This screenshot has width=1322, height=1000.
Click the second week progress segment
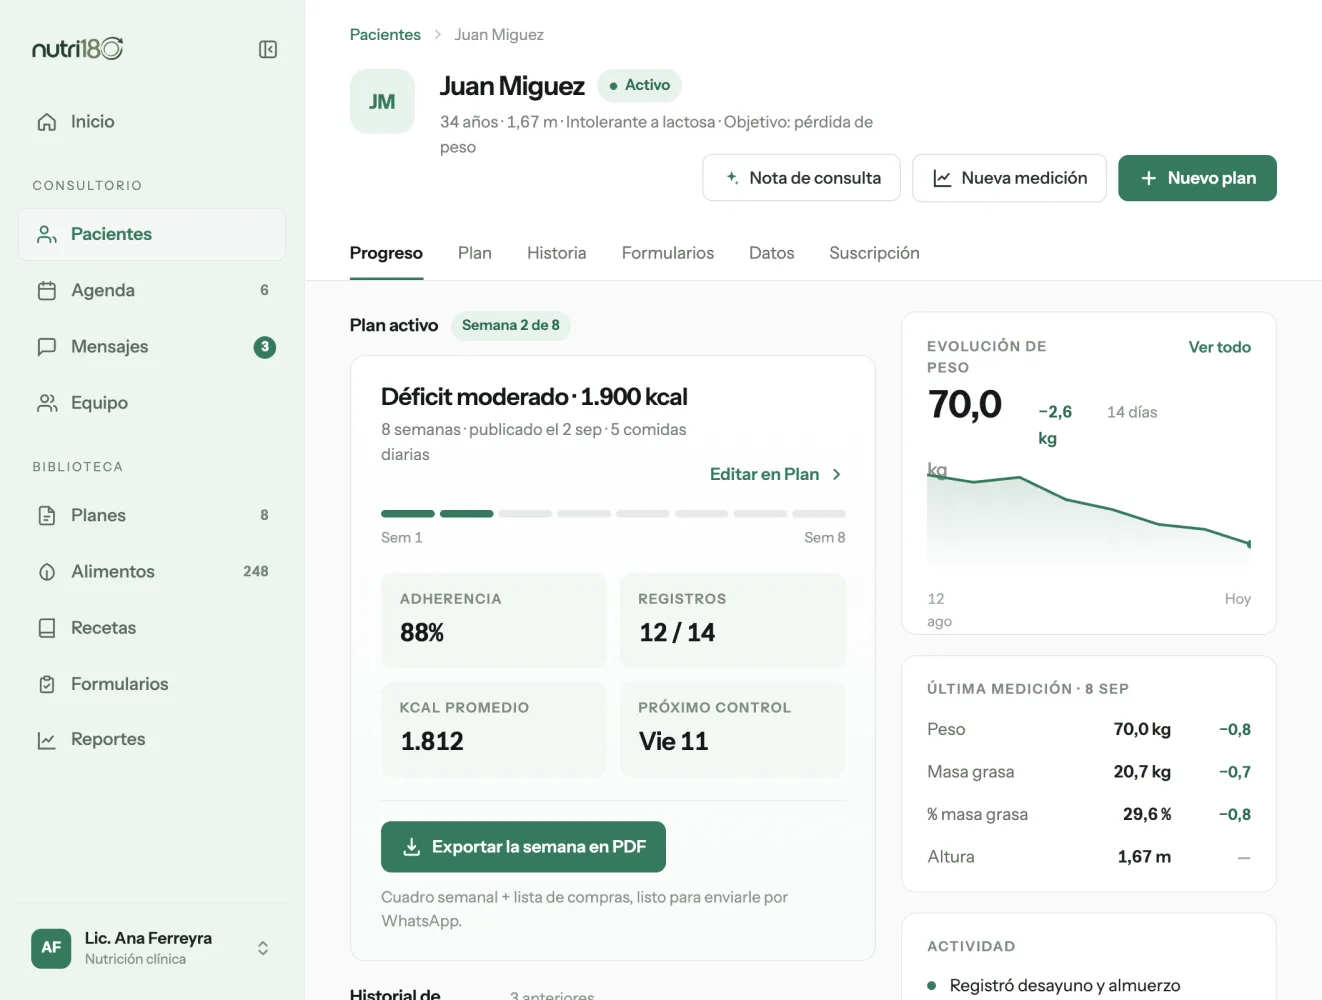[467, 514]
